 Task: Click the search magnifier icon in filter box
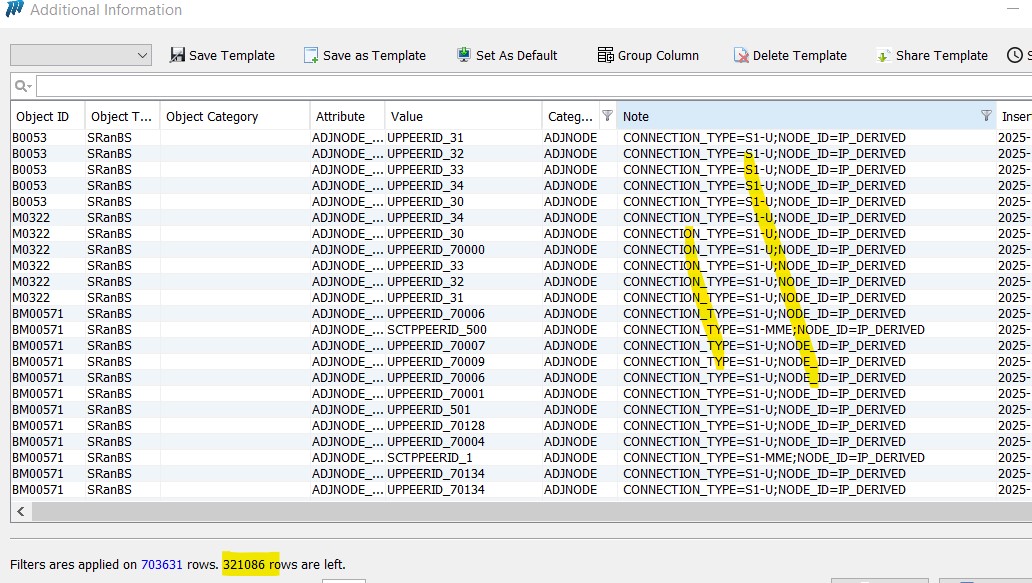click(22, 86)
